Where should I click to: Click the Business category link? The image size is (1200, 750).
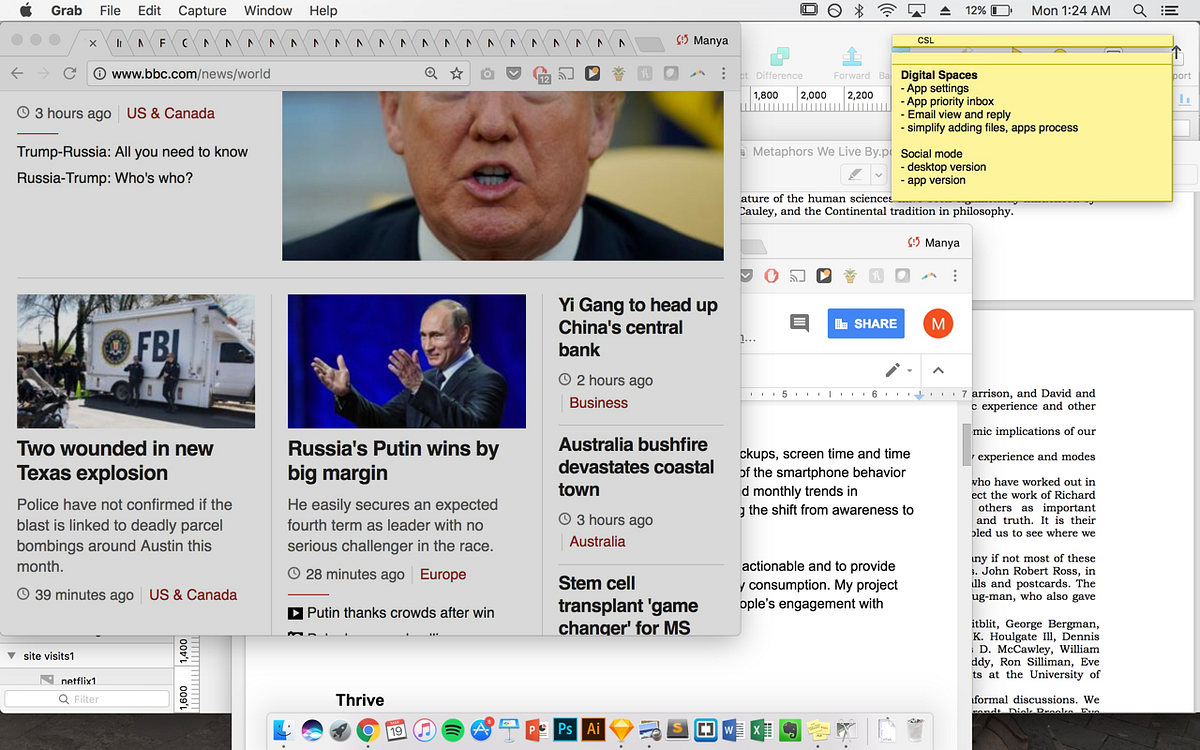598,403
